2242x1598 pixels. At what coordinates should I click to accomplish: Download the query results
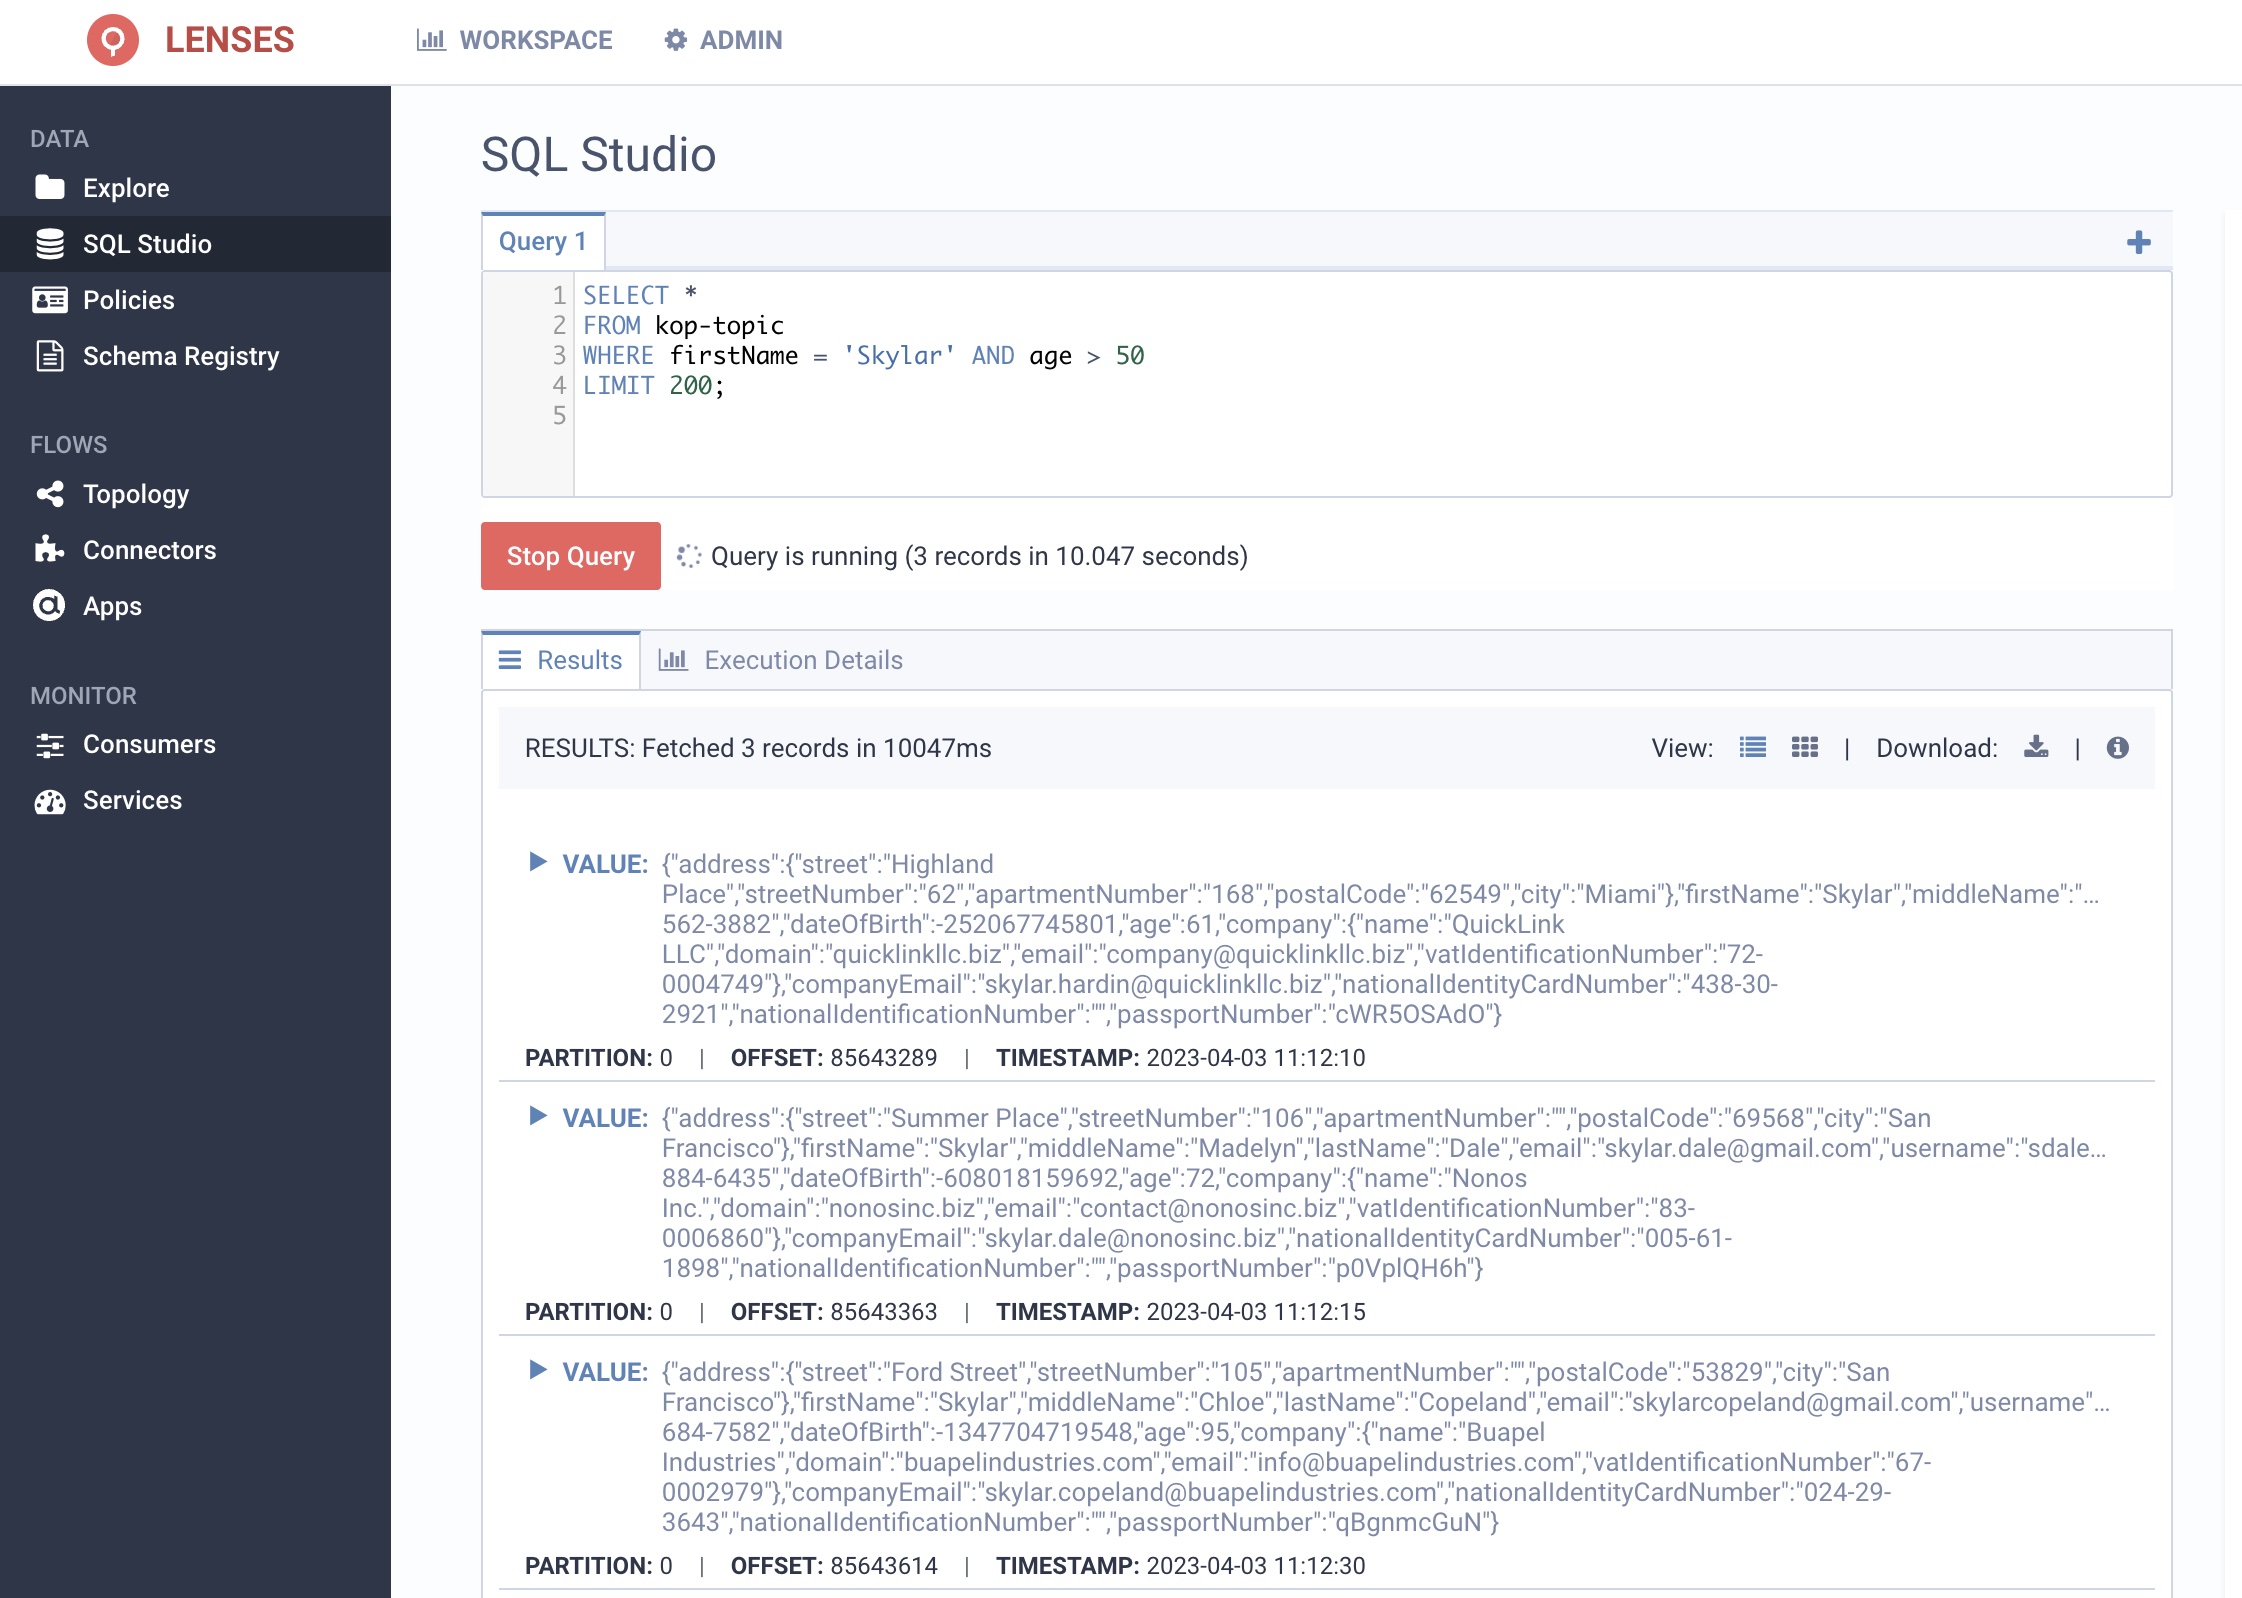coord(2035,747)
